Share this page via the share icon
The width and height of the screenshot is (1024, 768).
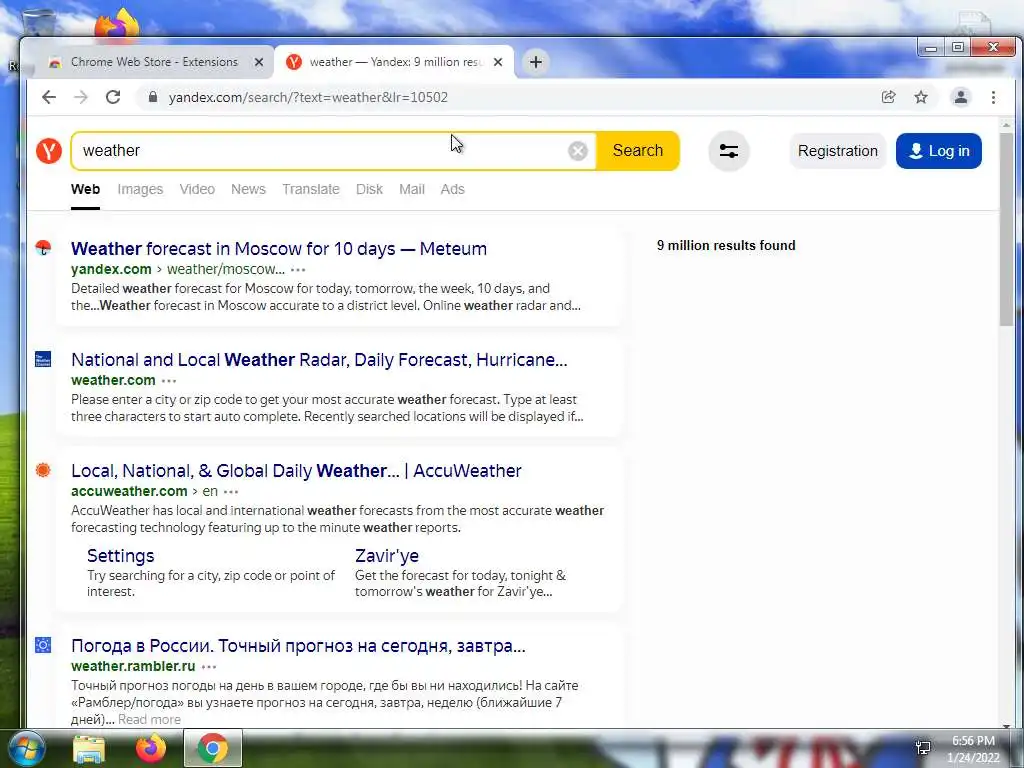coord(888,97)
